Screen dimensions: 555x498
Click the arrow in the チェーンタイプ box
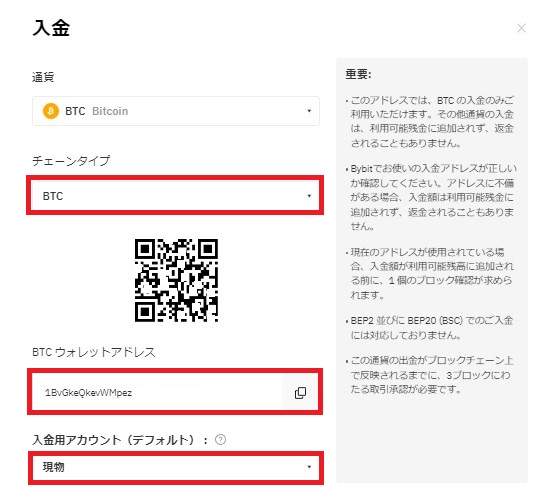(x=309, y=196)
